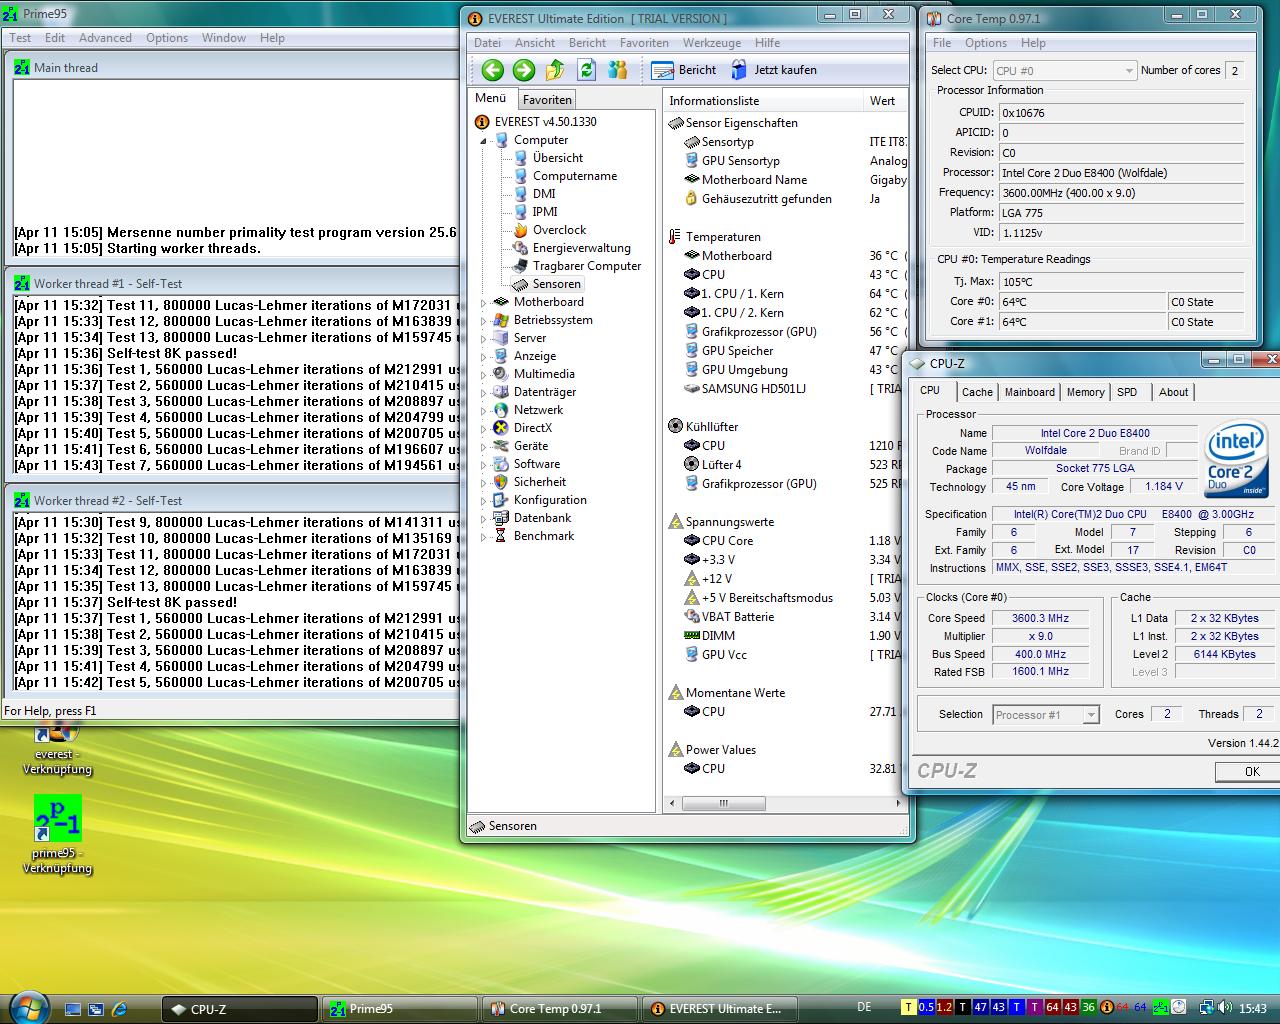1280x1024 pixels.
Task: Click Jetzt kaufen in EVEREST toolbar
Action: pos(774,70)
